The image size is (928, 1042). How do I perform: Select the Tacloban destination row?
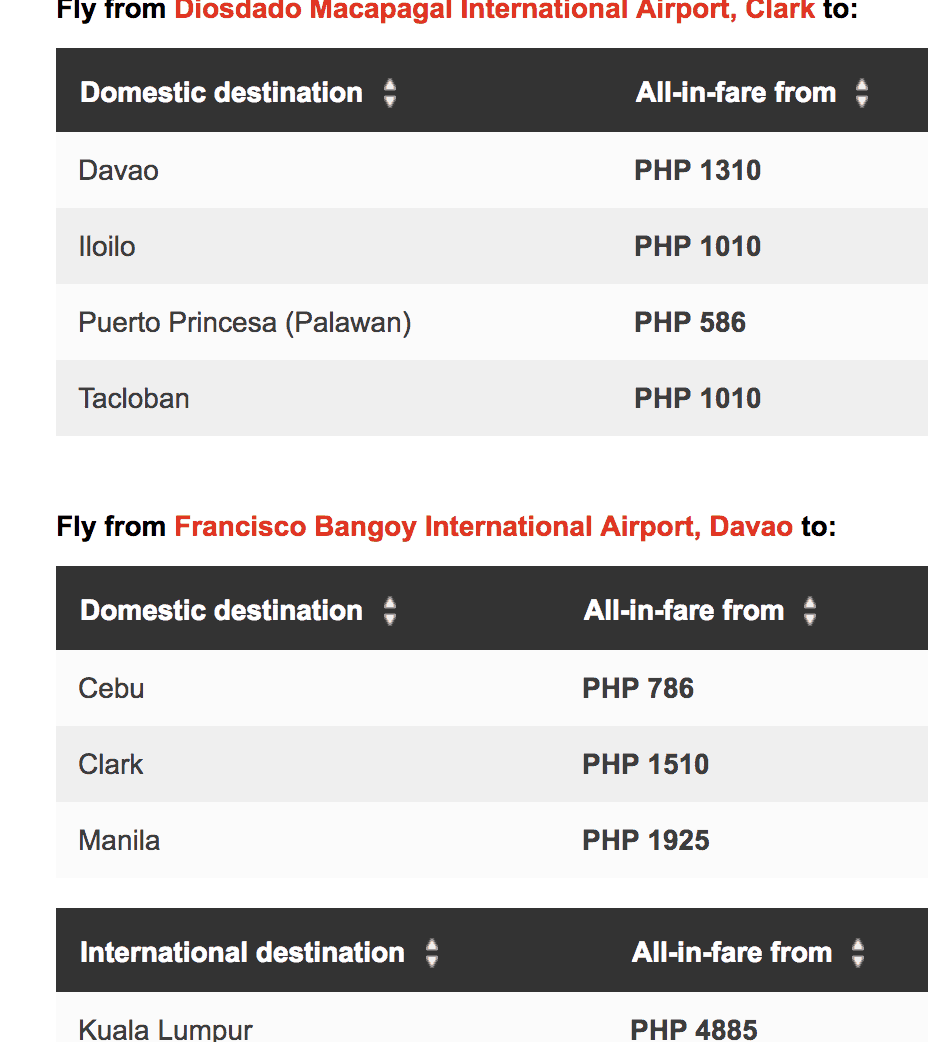pyautogui.click(x=134, y=399)
